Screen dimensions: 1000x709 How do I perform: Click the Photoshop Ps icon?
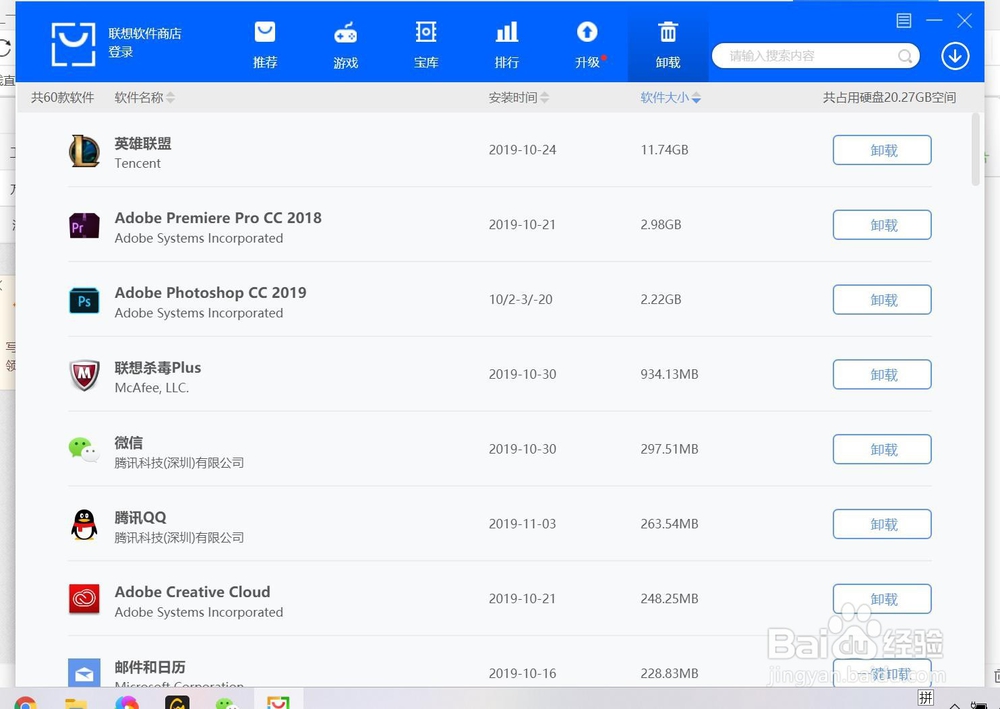[x=84, y=301]
